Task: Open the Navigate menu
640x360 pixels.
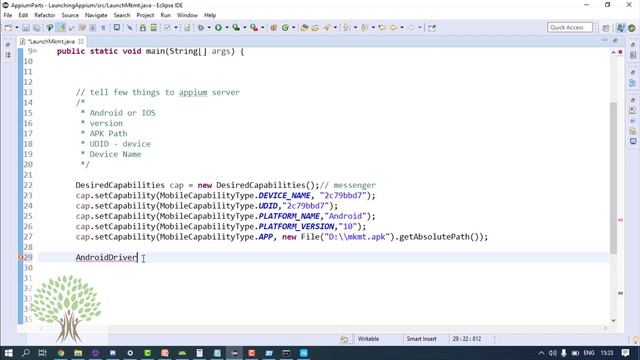Action: pyautogui.click(x=96, y=15)
